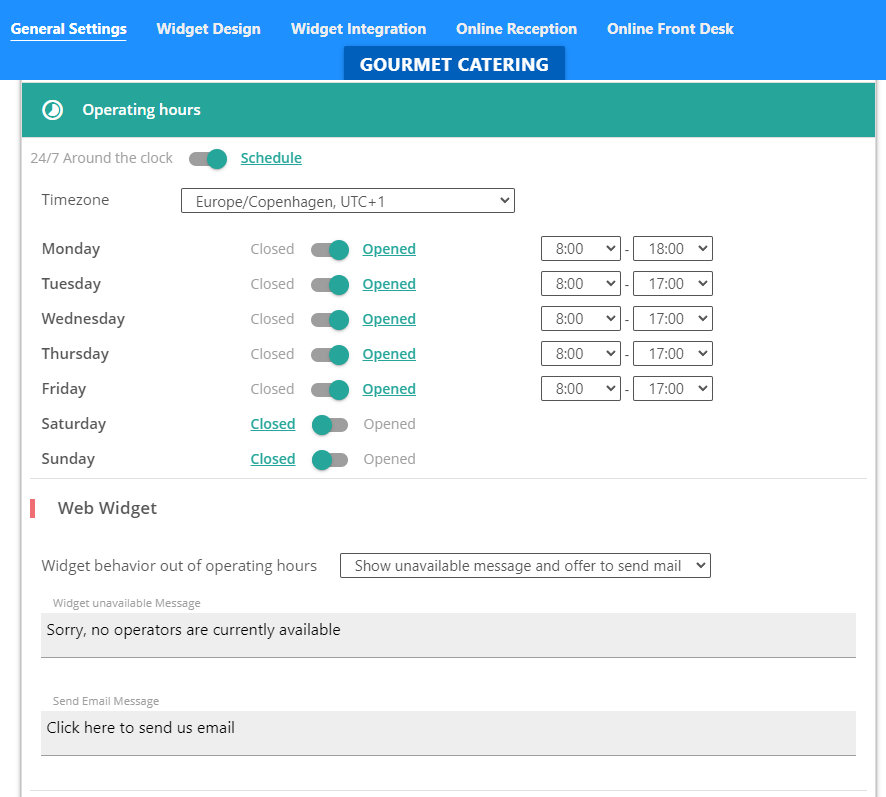Open the Widget Integration tab

point(358,29)
